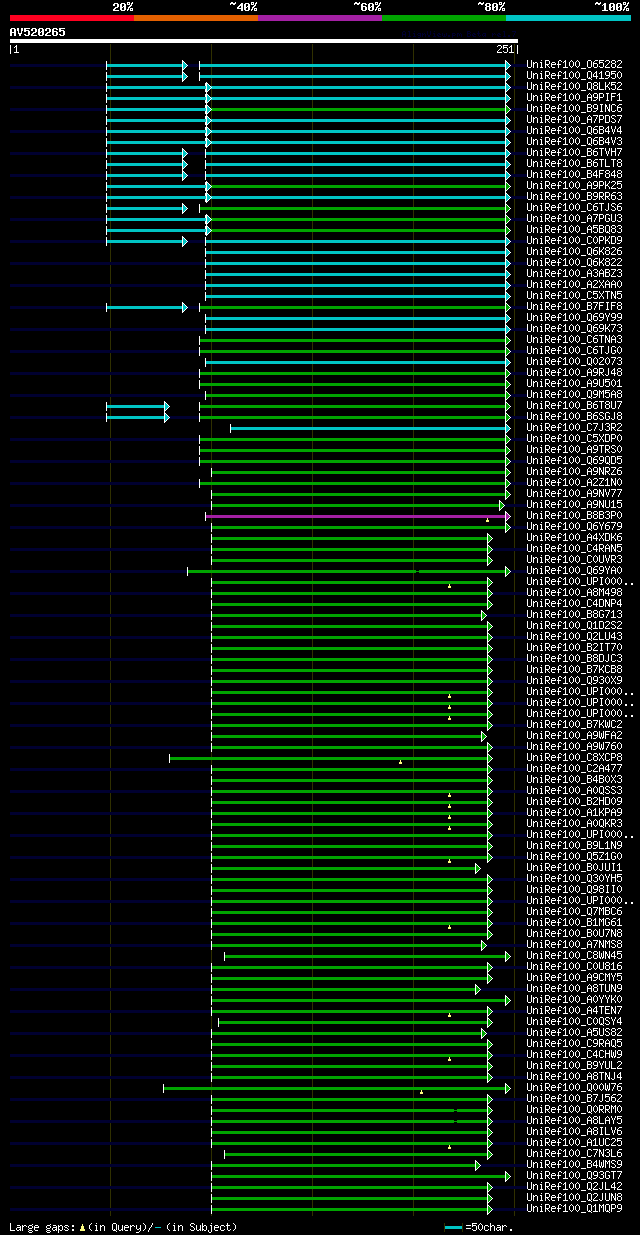Select the UniRef100_Q6B4V4 label
The height and width of the screenshot is (1235, 640).
click(574, 130)
